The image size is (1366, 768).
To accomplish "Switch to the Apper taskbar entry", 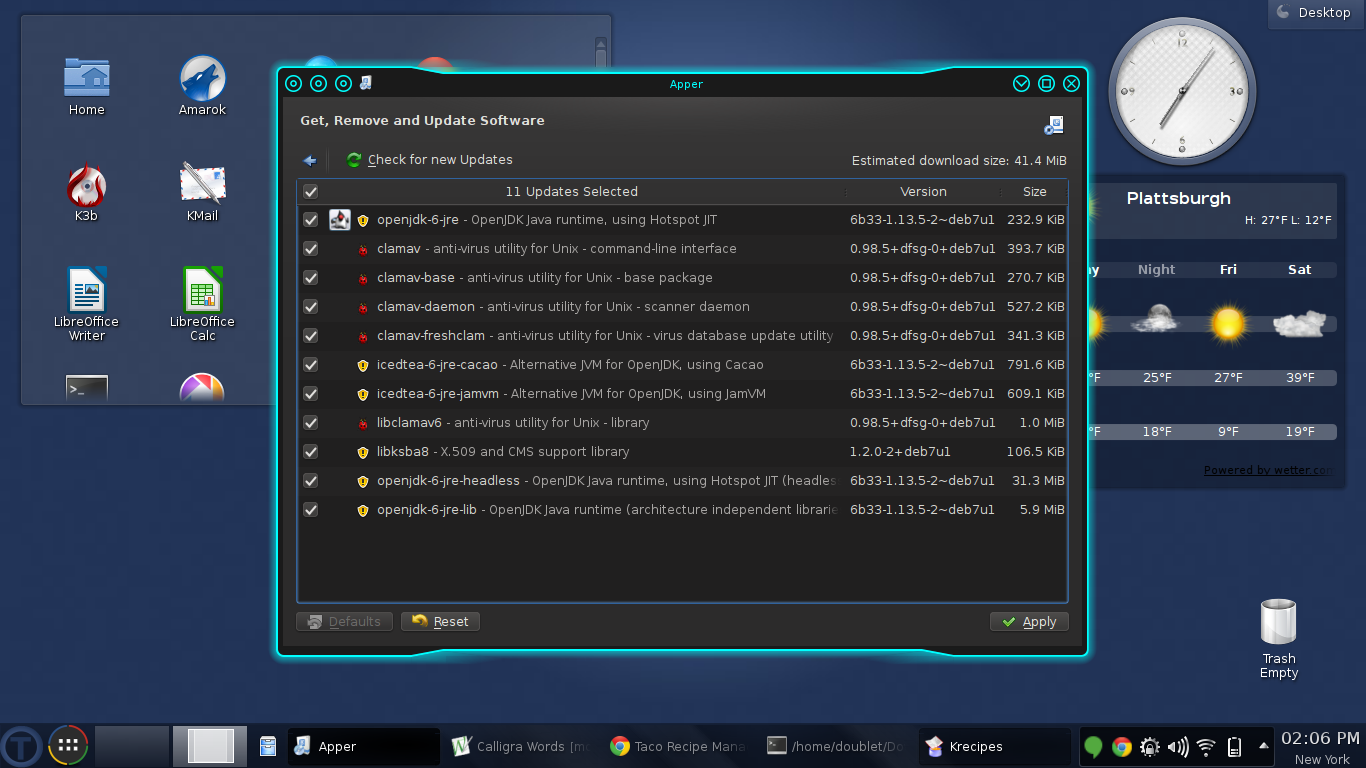I will pos(364,746).
